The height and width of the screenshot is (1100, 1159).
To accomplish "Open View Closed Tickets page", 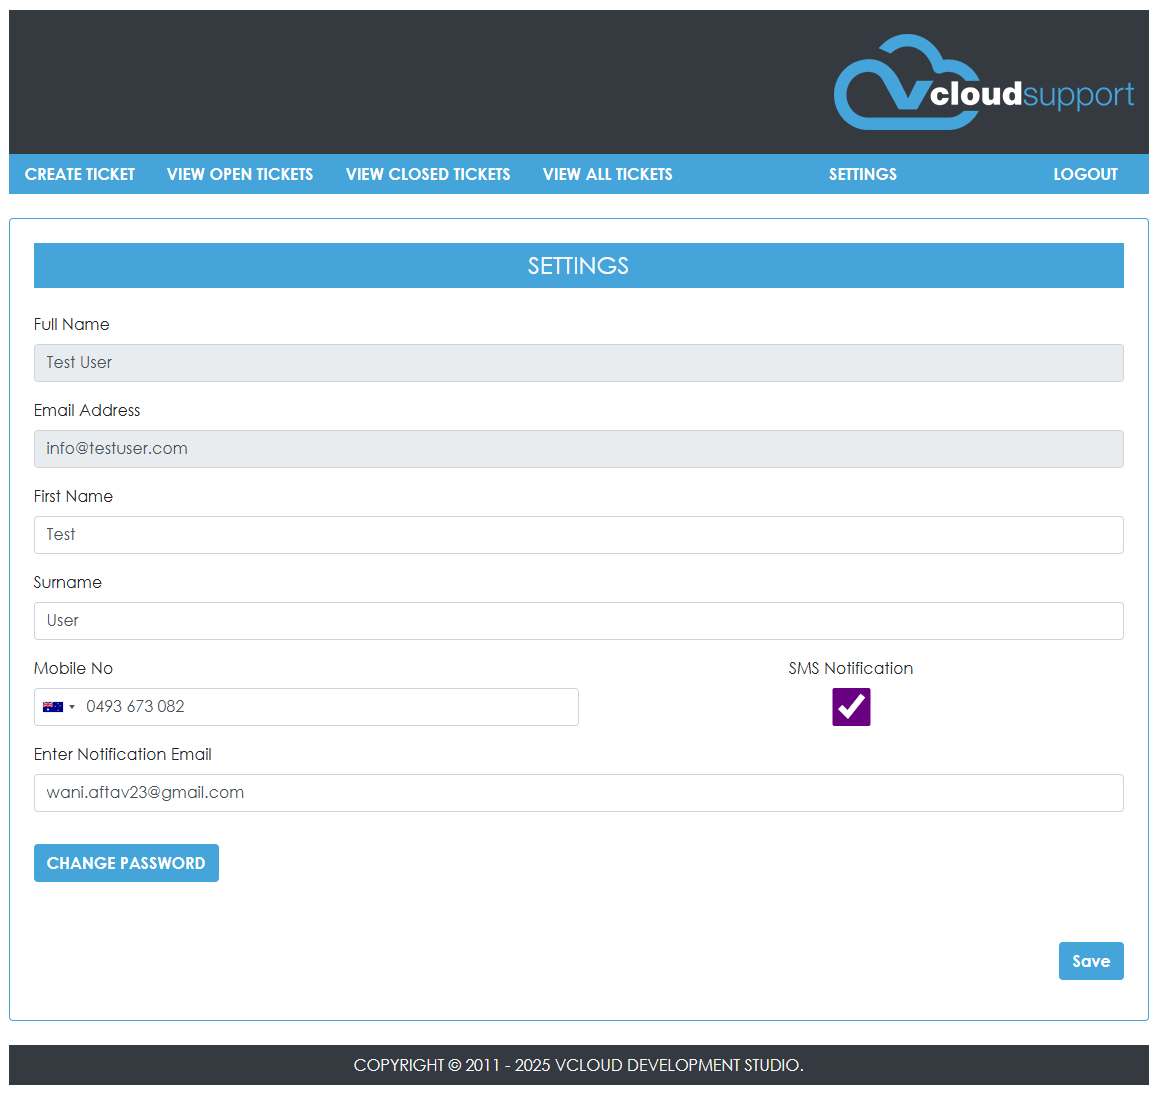I will (x=428, y=174).
